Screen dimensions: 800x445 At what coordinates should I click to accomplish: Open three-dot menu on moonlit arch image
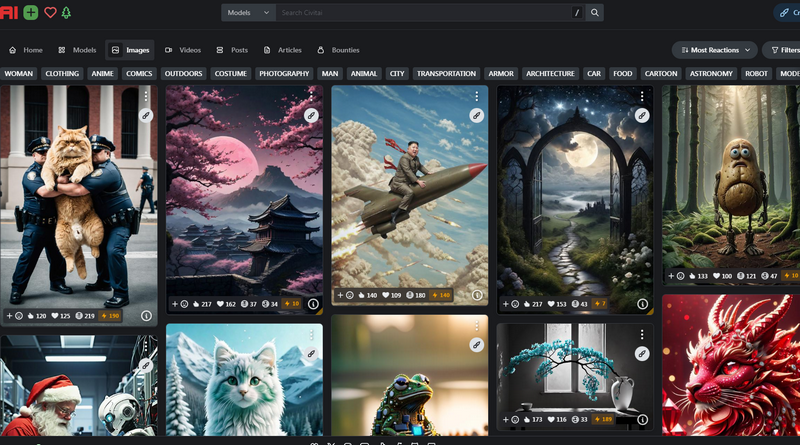coord(642,96)
